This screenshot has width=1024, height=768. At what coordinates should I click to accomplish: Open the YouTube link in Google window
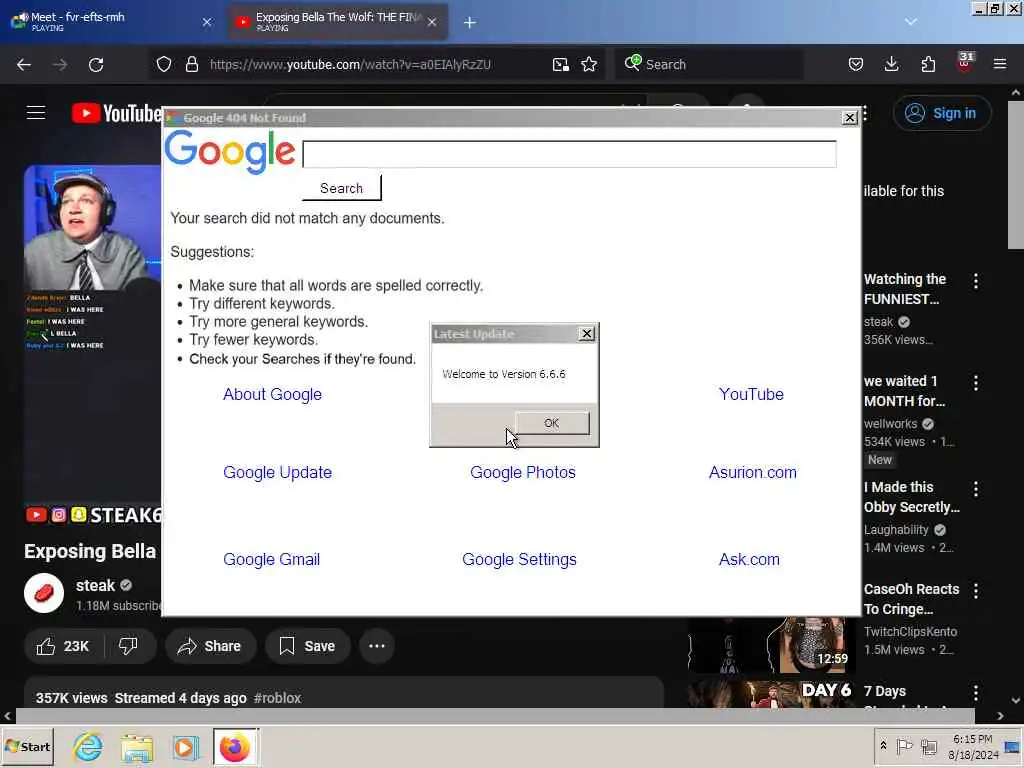click(x=751, y=394)
